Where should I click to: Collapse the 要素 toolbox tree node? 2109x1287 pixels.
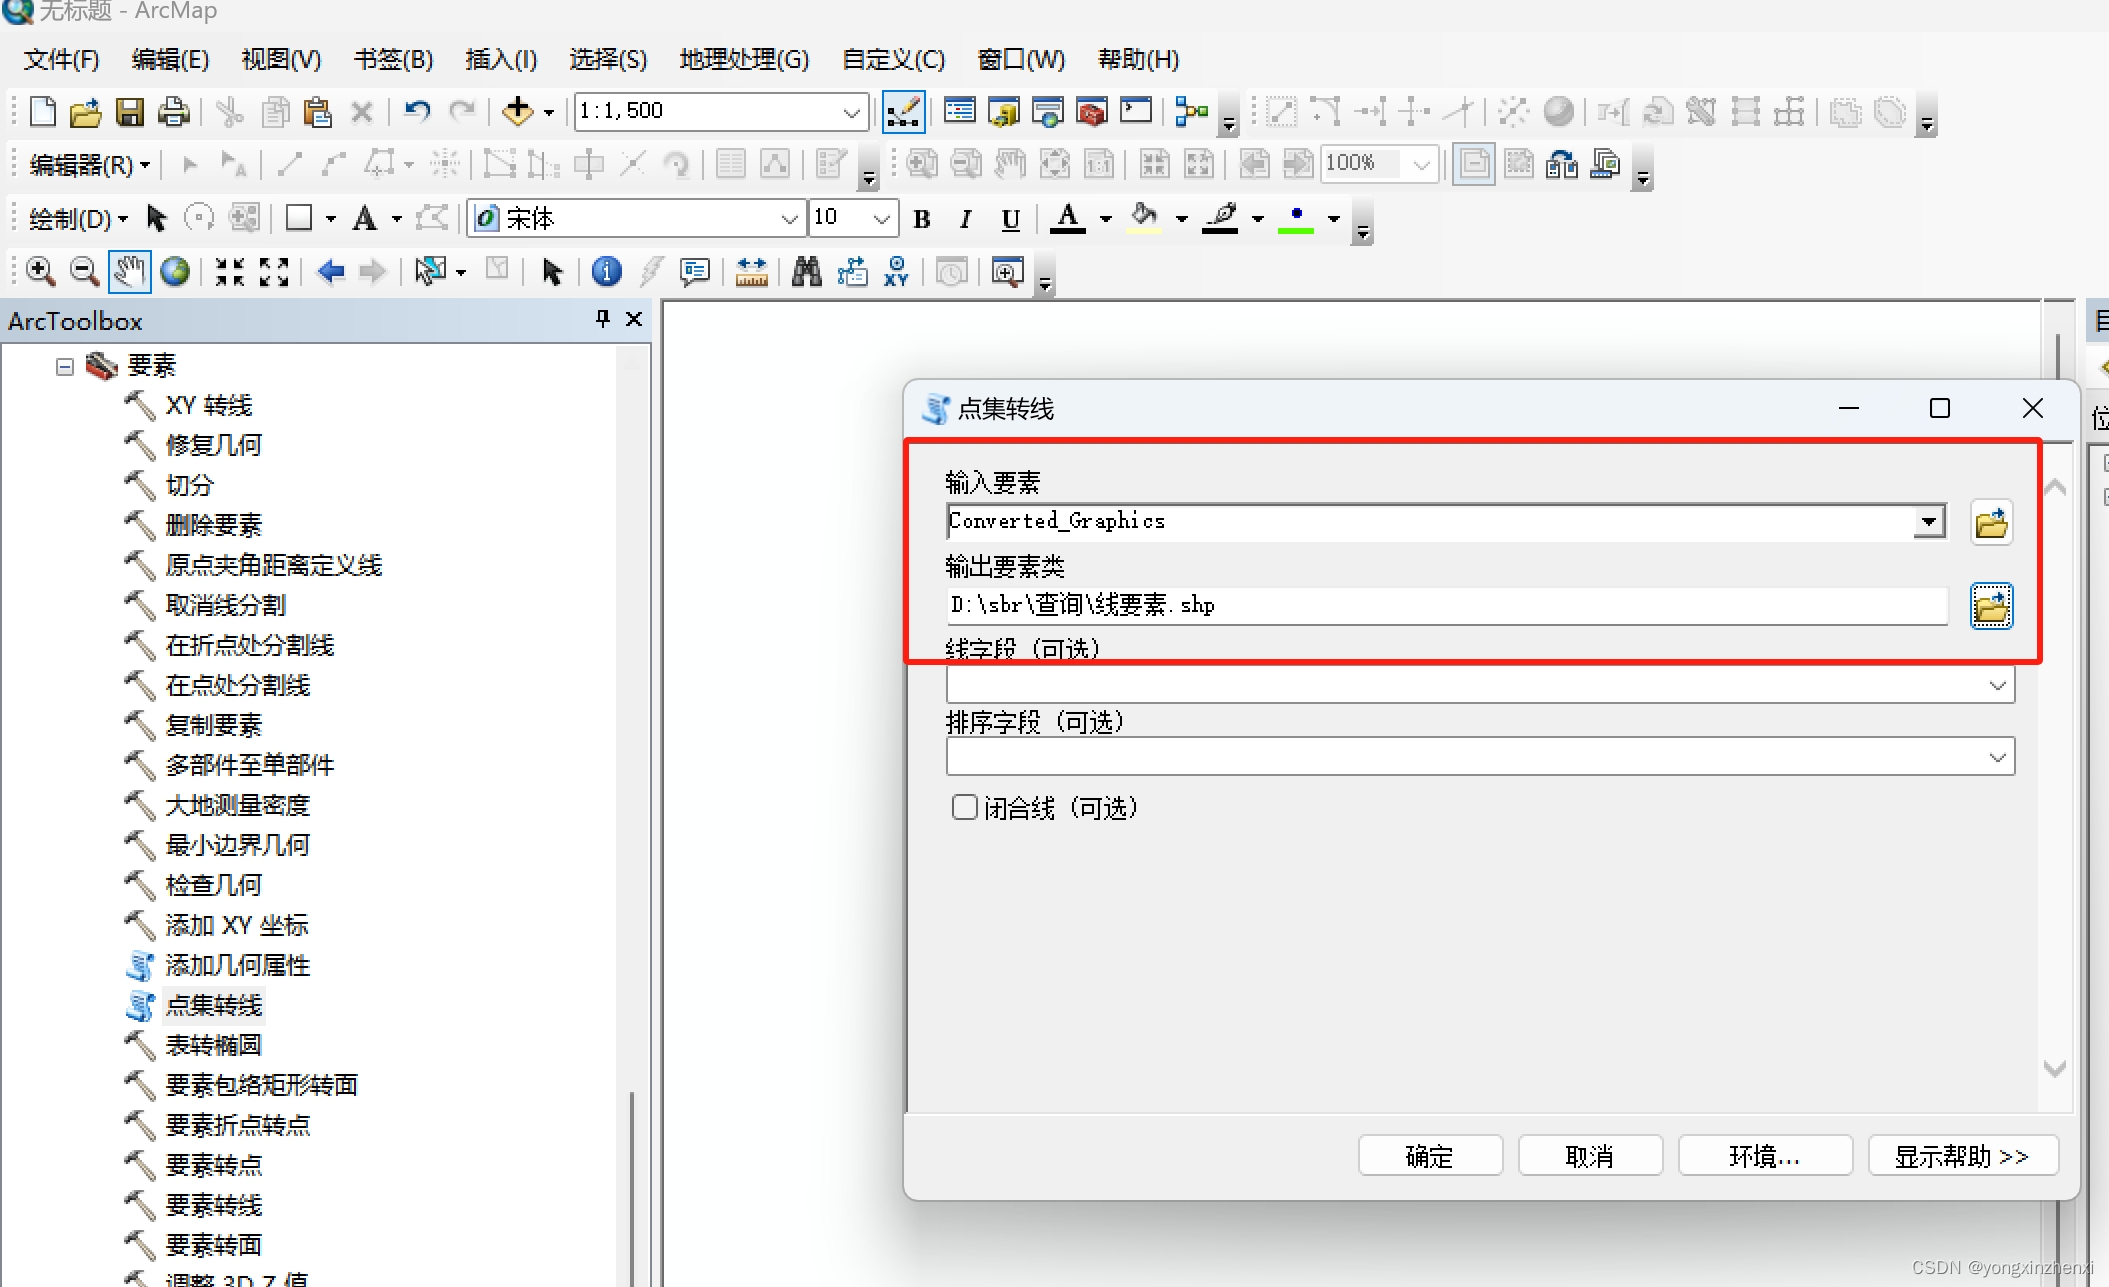pos(65,367)
